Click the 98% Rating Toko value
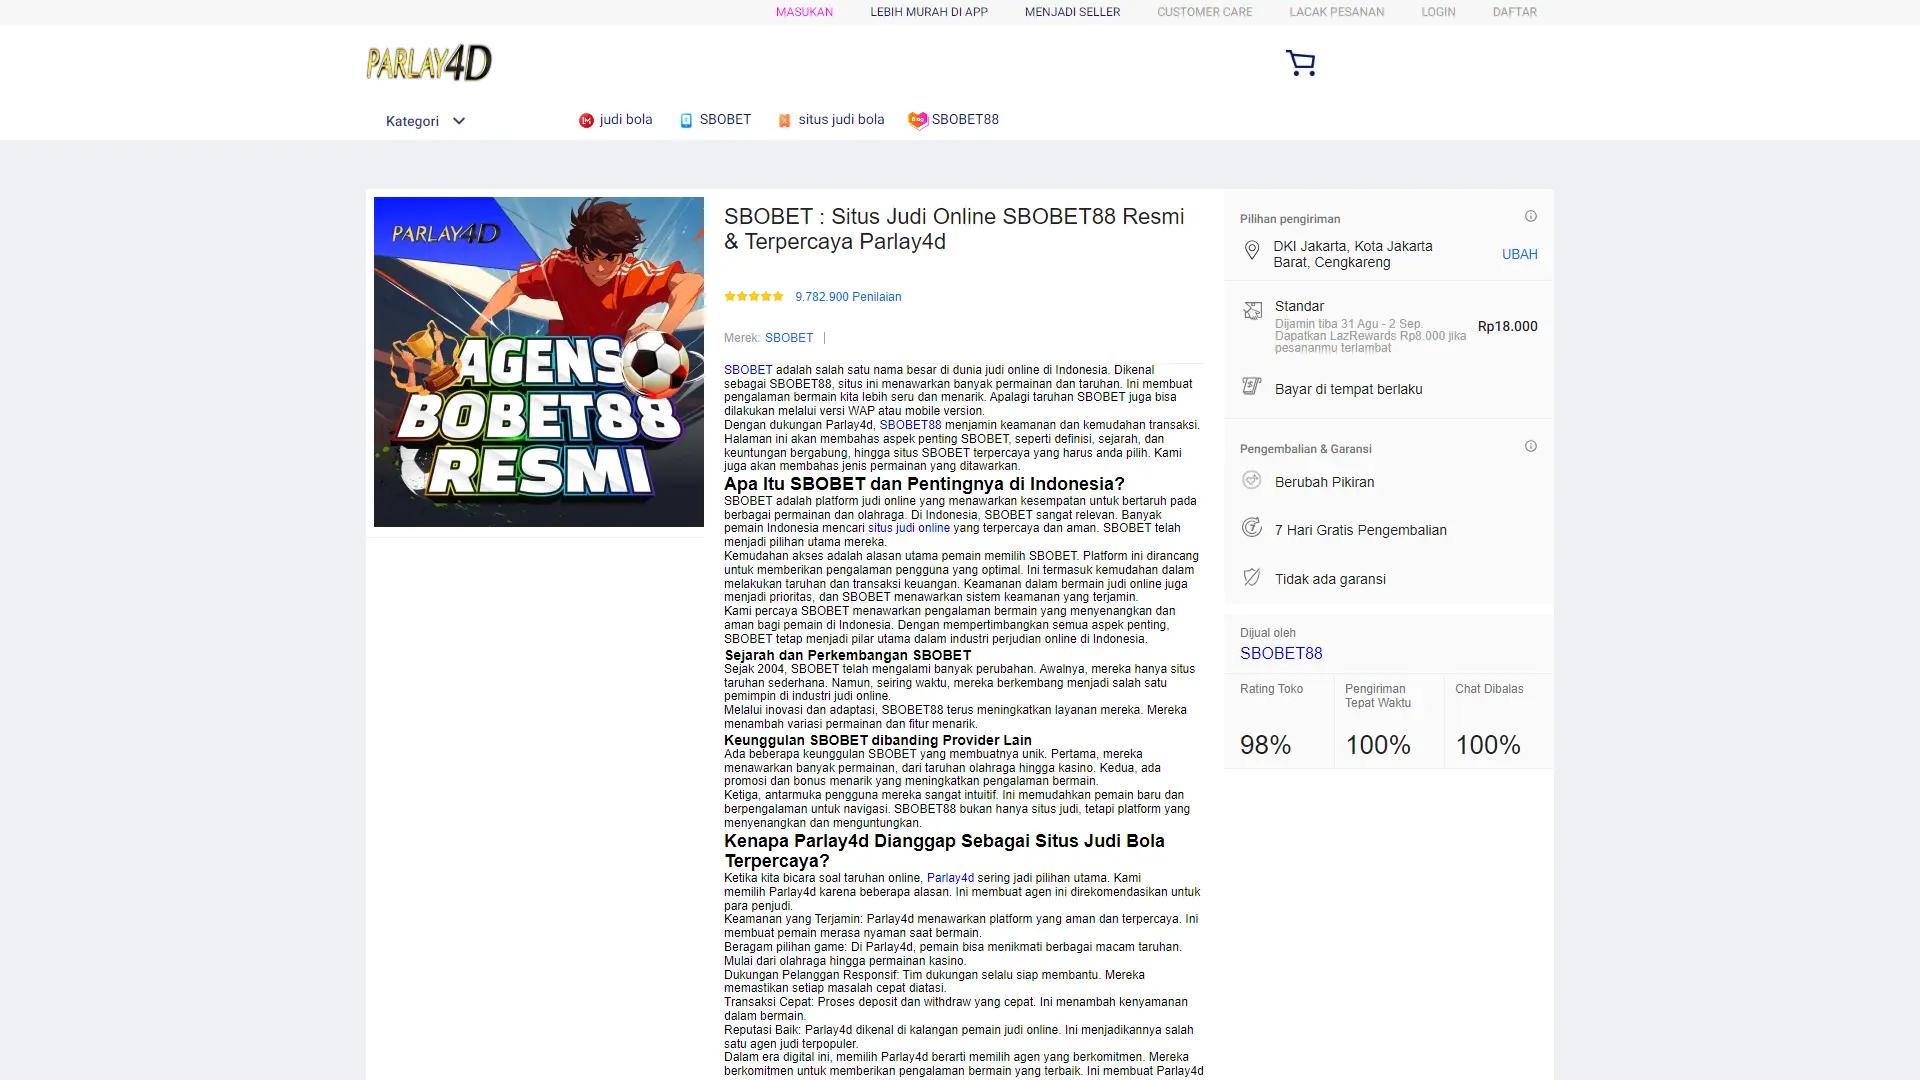The width and height of the screenshot is (1920, 1080). pos(1266,744)
